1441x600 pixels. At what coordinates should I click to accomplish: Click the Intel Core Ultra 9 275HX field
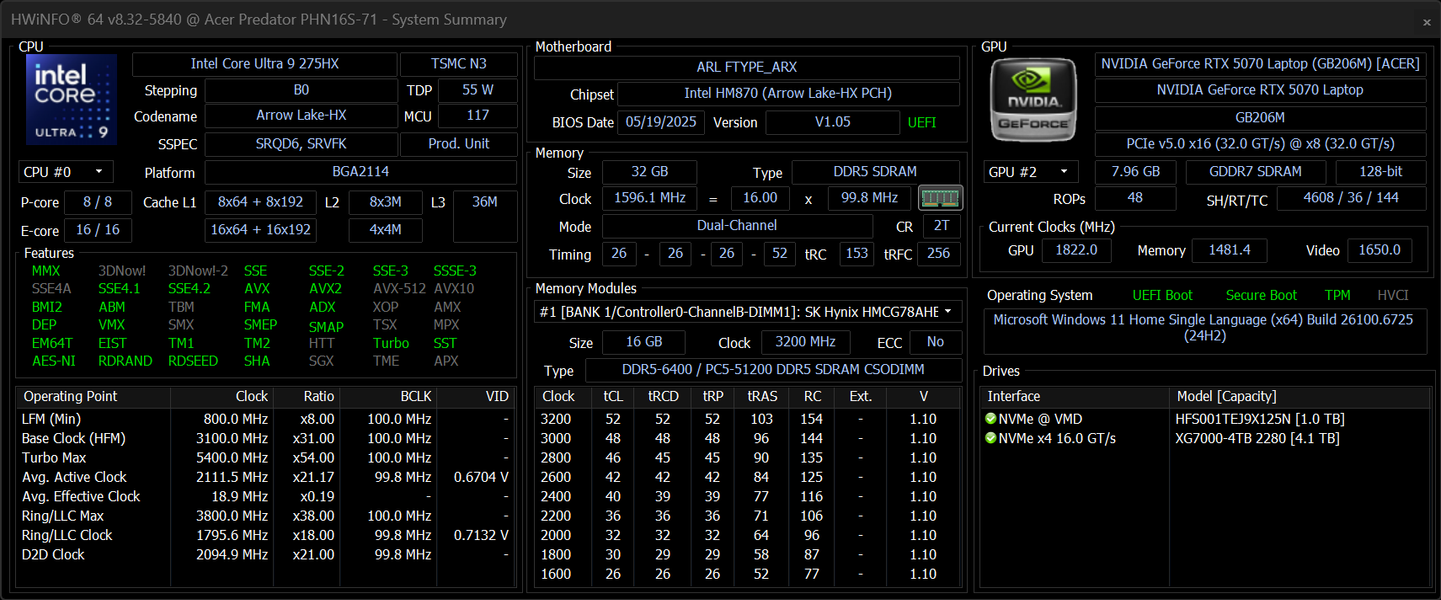pyautogui.click(x=265, y=63)
